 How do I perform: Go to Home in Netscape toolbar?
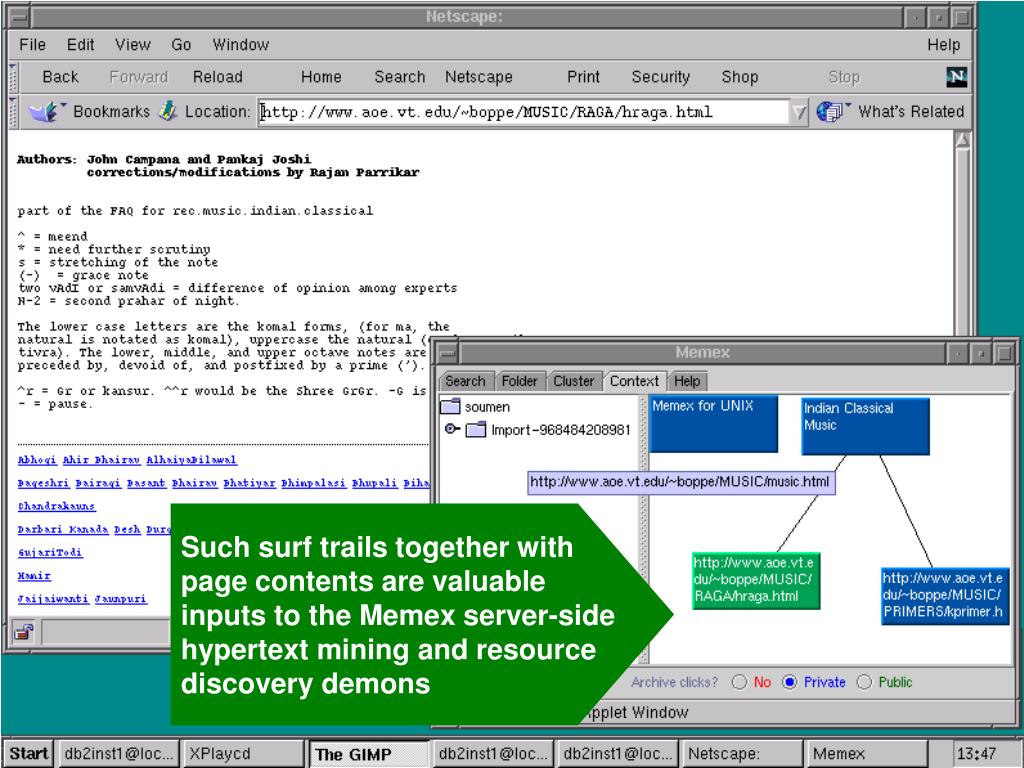tap(321, 77)
